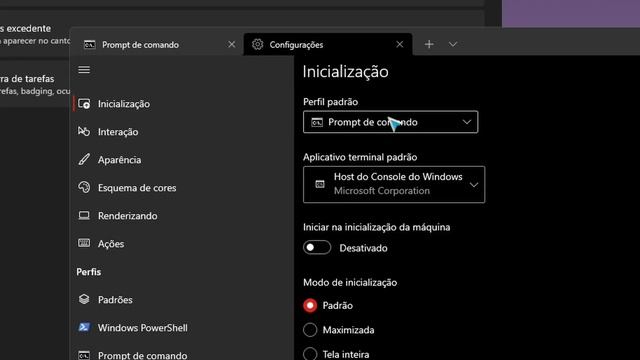This screenshot has width=640, height=360.
Task: Close the Configurações tab
Action: coord(400,44)
